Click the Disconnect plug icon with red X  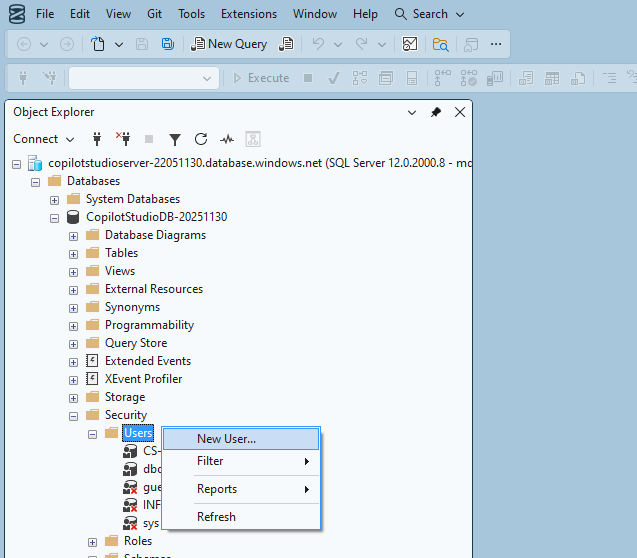(x=123, y=139)
